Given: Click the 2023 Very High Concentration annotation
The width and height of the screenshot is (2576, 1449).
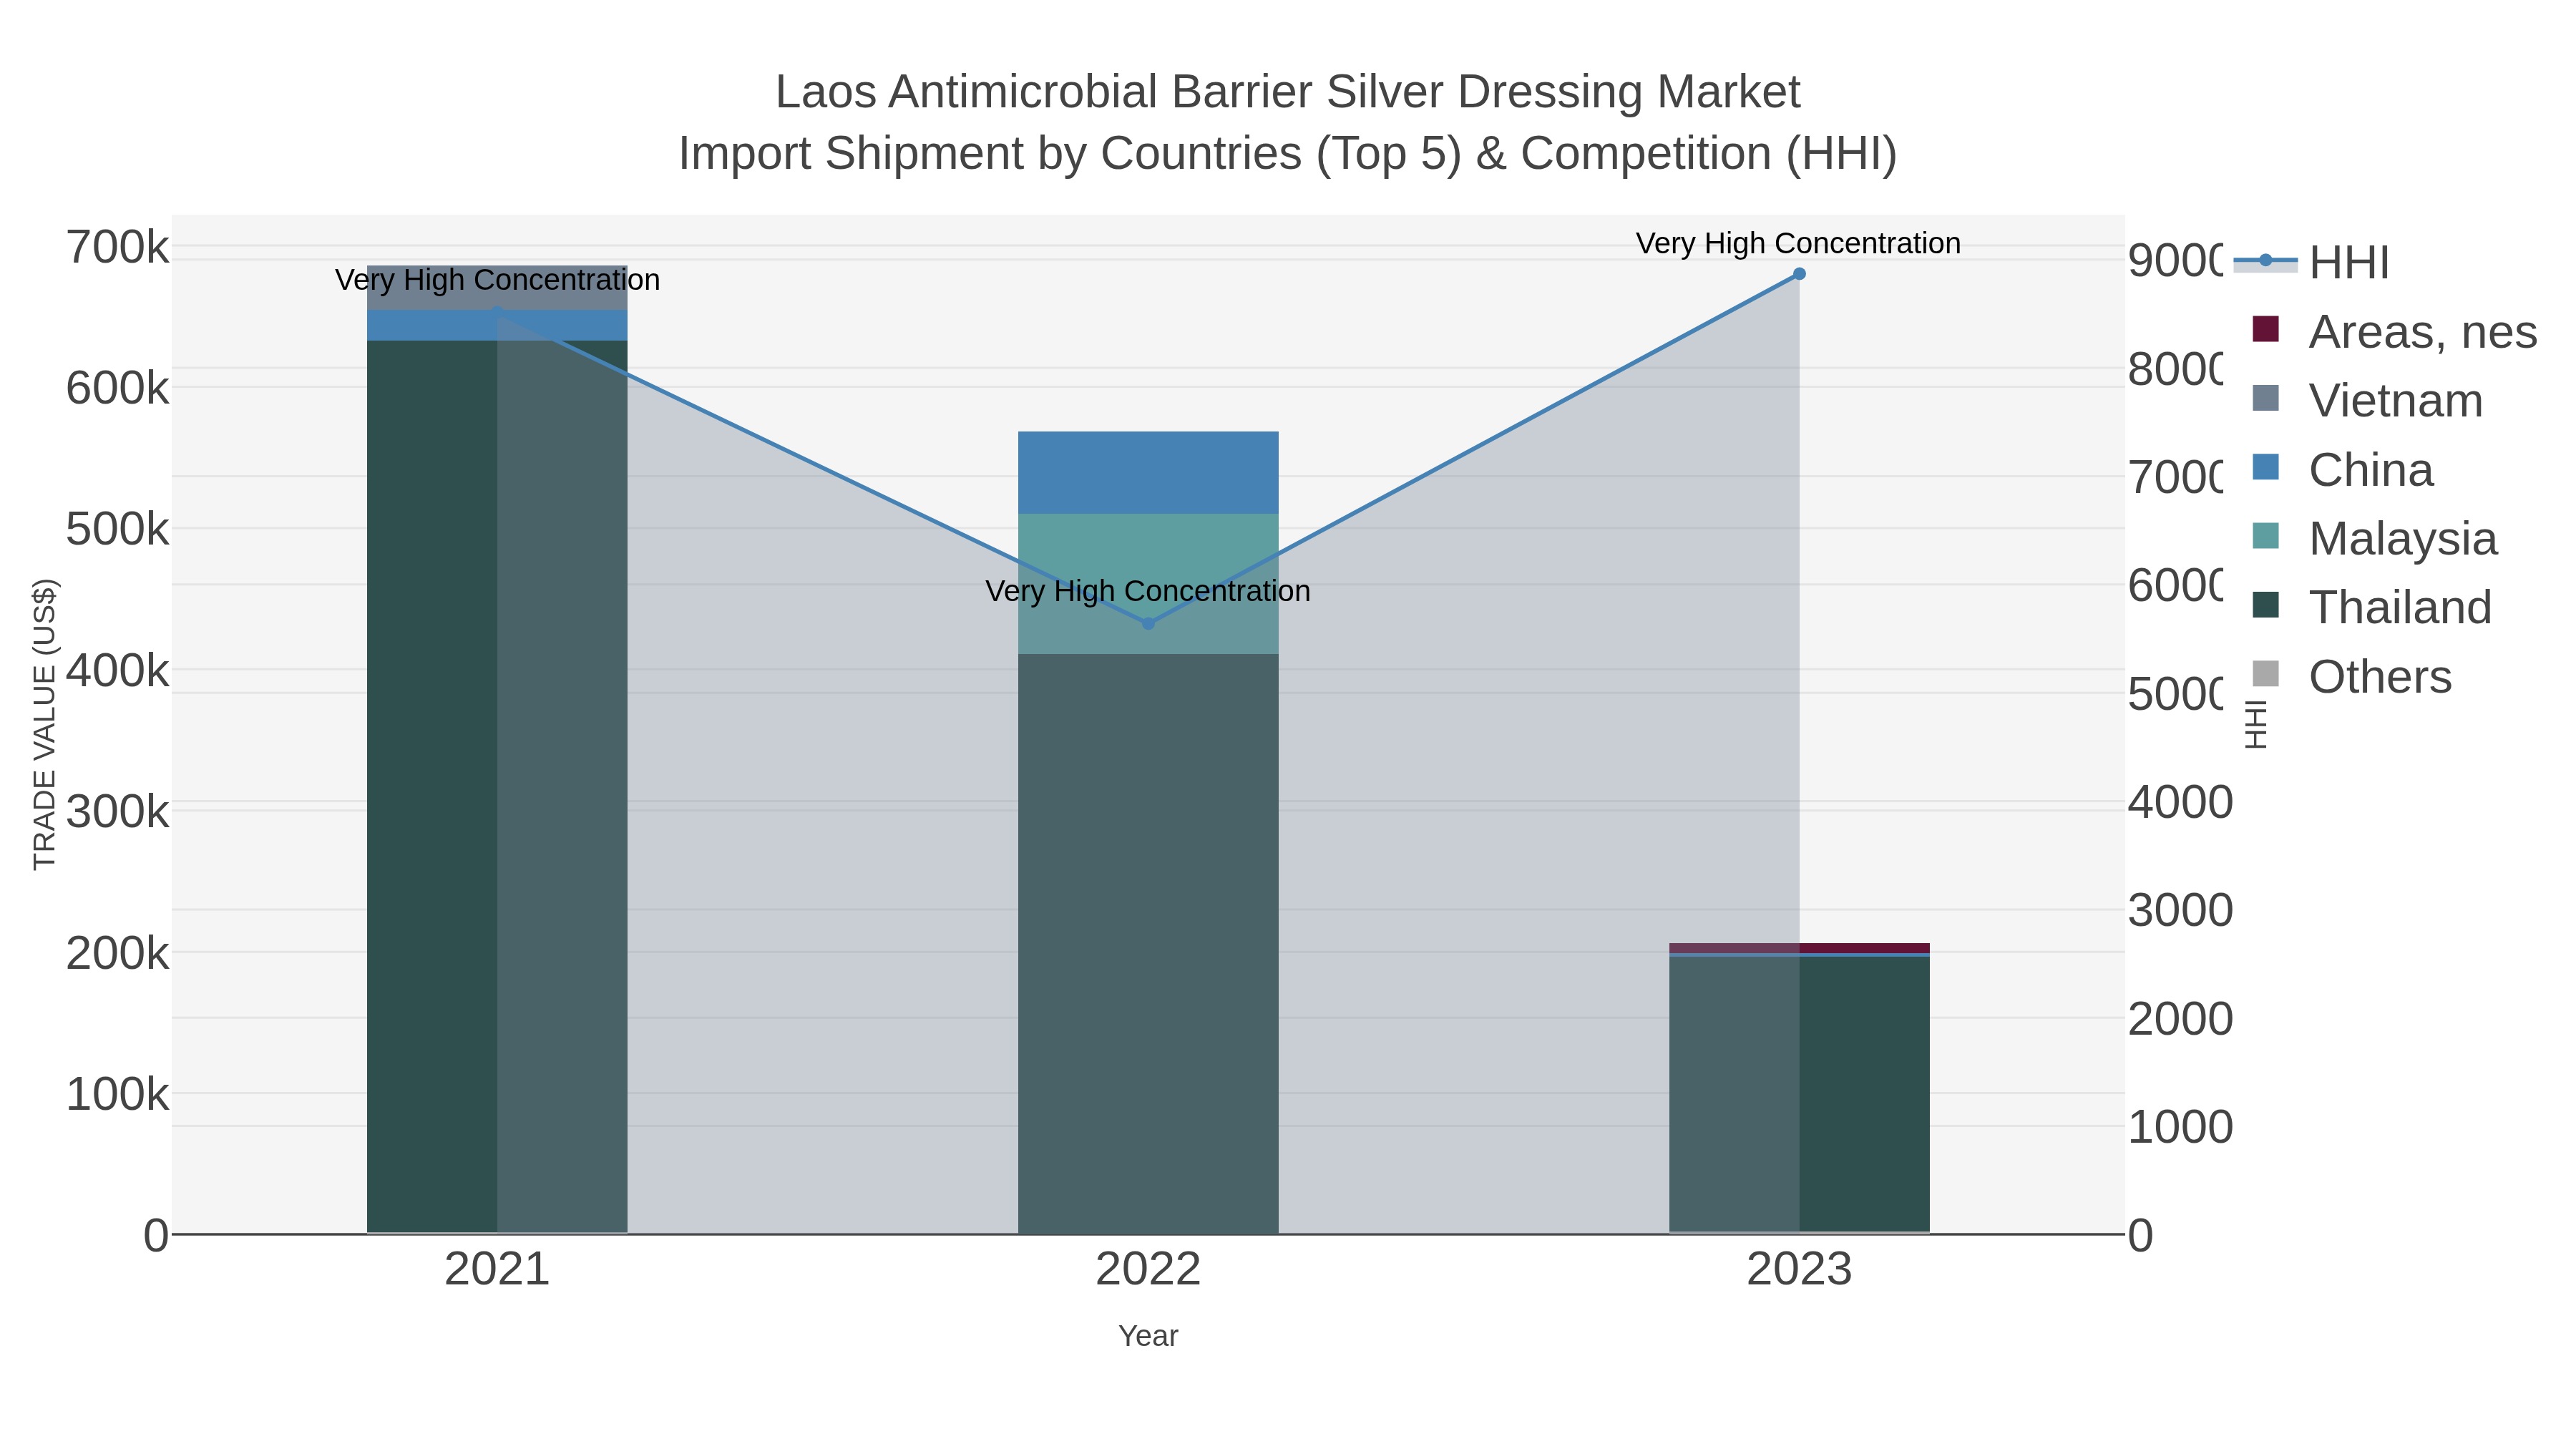Looking at the screenshot, I should pyautogui.click(x=1799, y=243).
